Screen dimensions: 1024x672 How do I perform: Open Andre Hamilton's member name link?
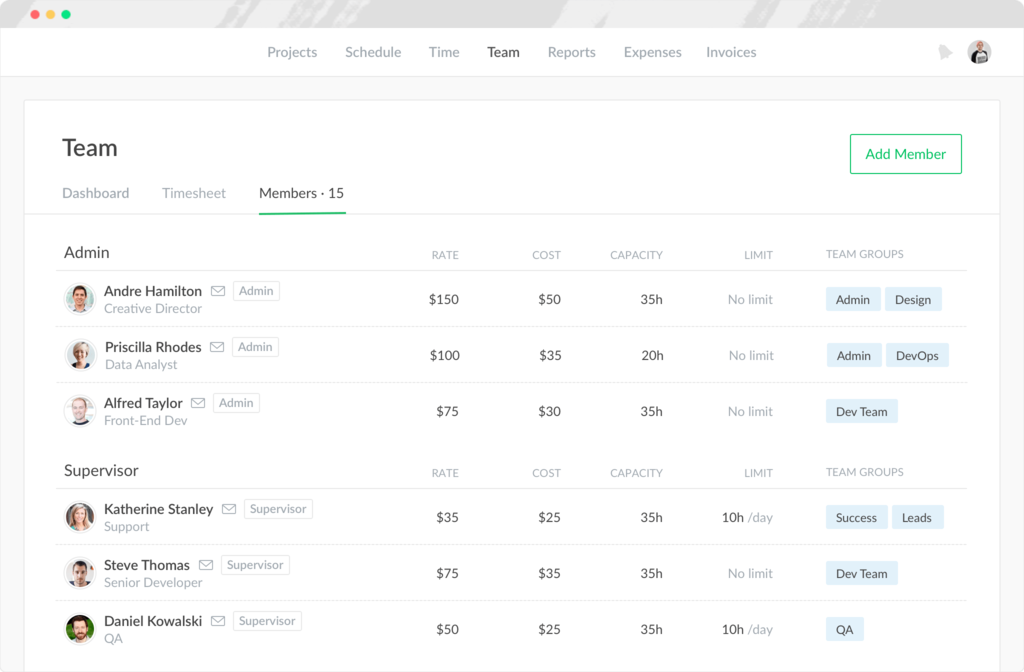(153, 291)
